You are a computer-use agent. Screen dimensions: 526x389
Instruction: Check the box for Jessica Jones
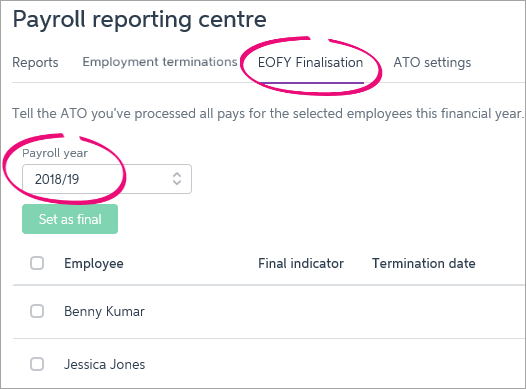coord(37,364)
